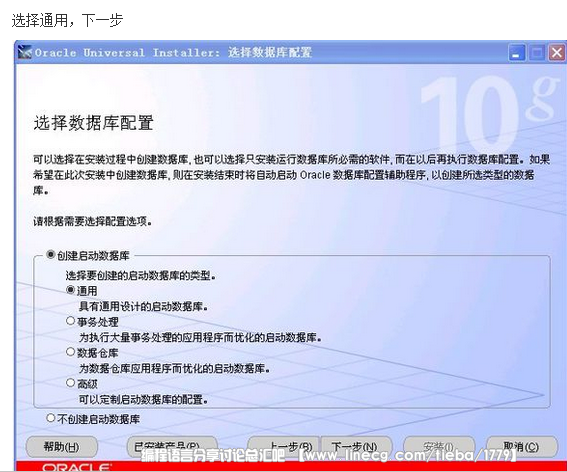Click the text 为执行大量事务处理的应用程序而优化的启动数据库。
Screen dimensions: 567x472
(x=200, y=337)
